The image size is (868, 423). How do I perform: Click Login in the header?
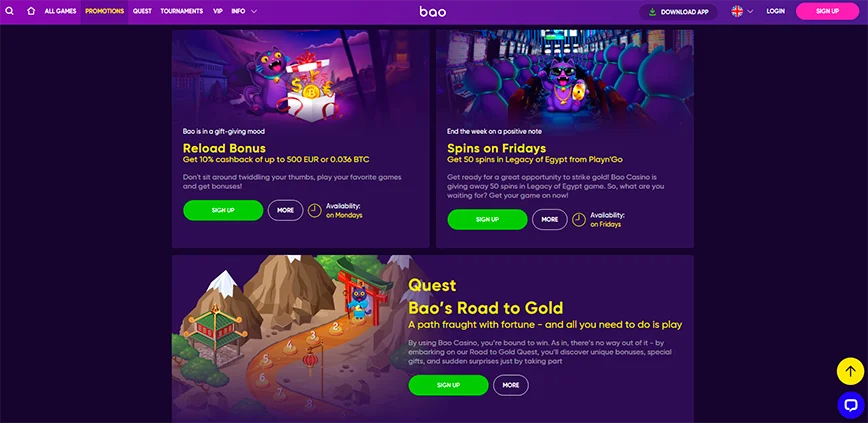pyautogui.click(x=775, y=11)
